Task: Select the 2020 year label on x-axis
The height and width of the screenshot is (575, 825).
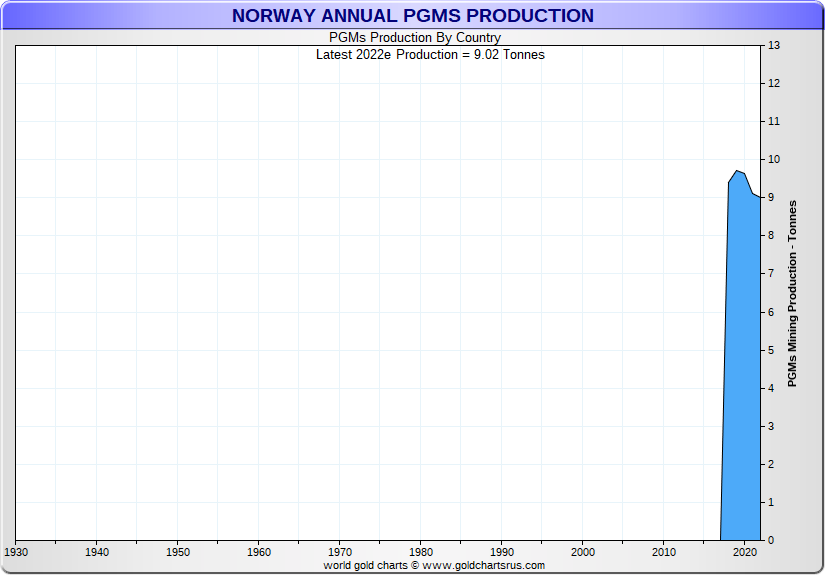Action: click(x=745, y=552)
